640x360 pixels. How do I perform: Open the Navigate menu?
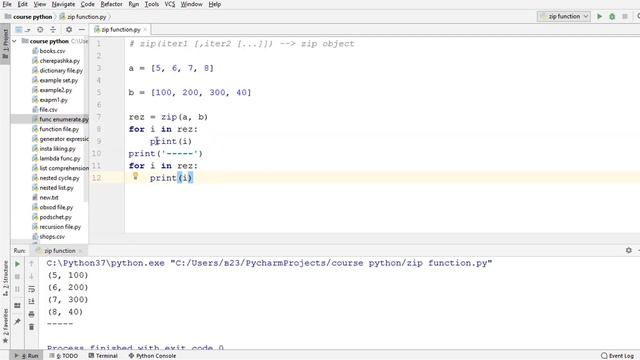pos(63,4)
